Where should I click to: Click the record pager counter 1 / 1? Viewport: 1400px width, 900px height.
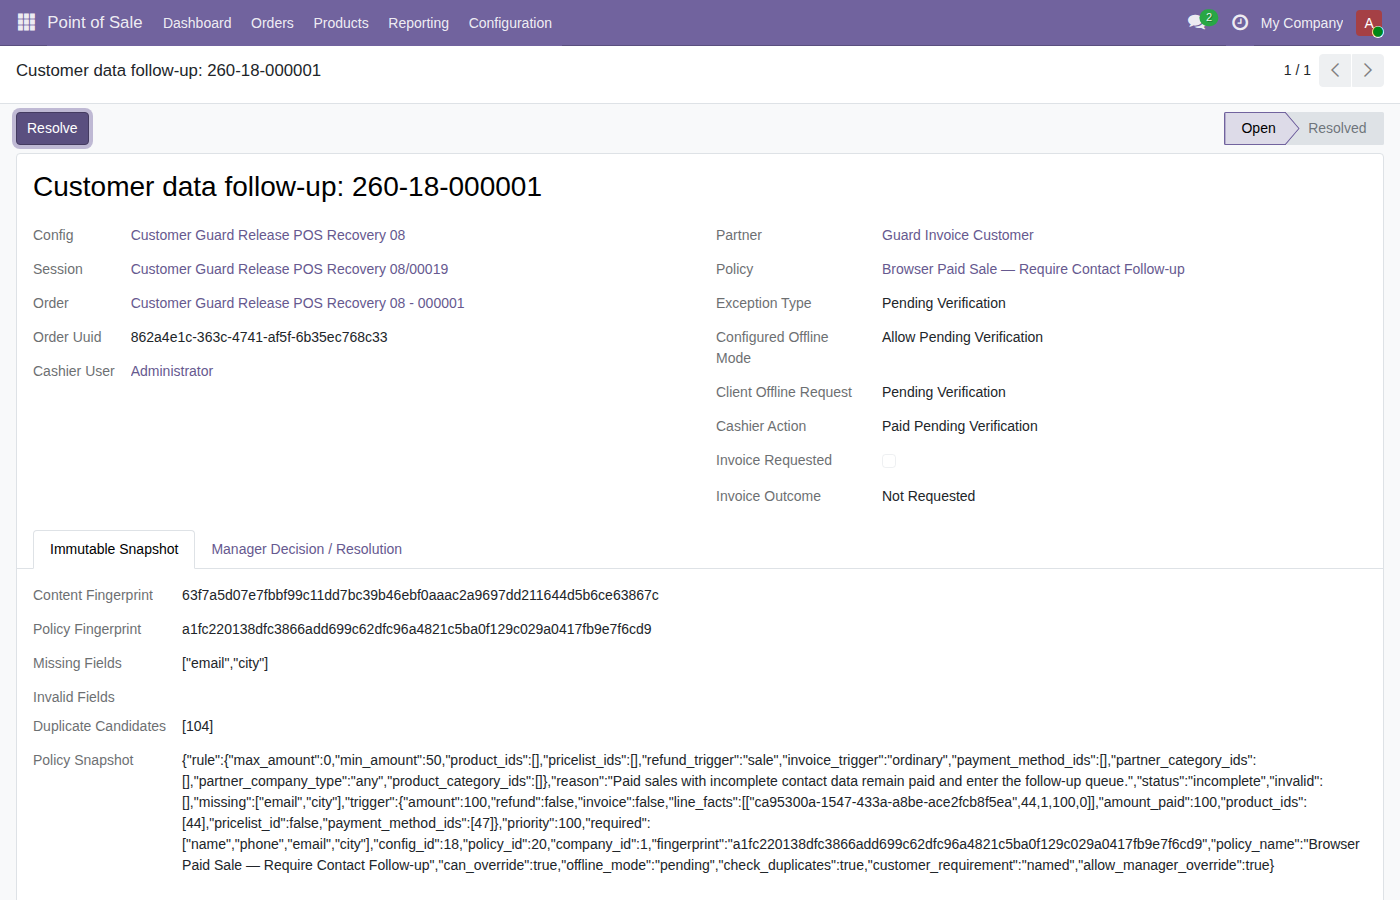pos(1297,70)
